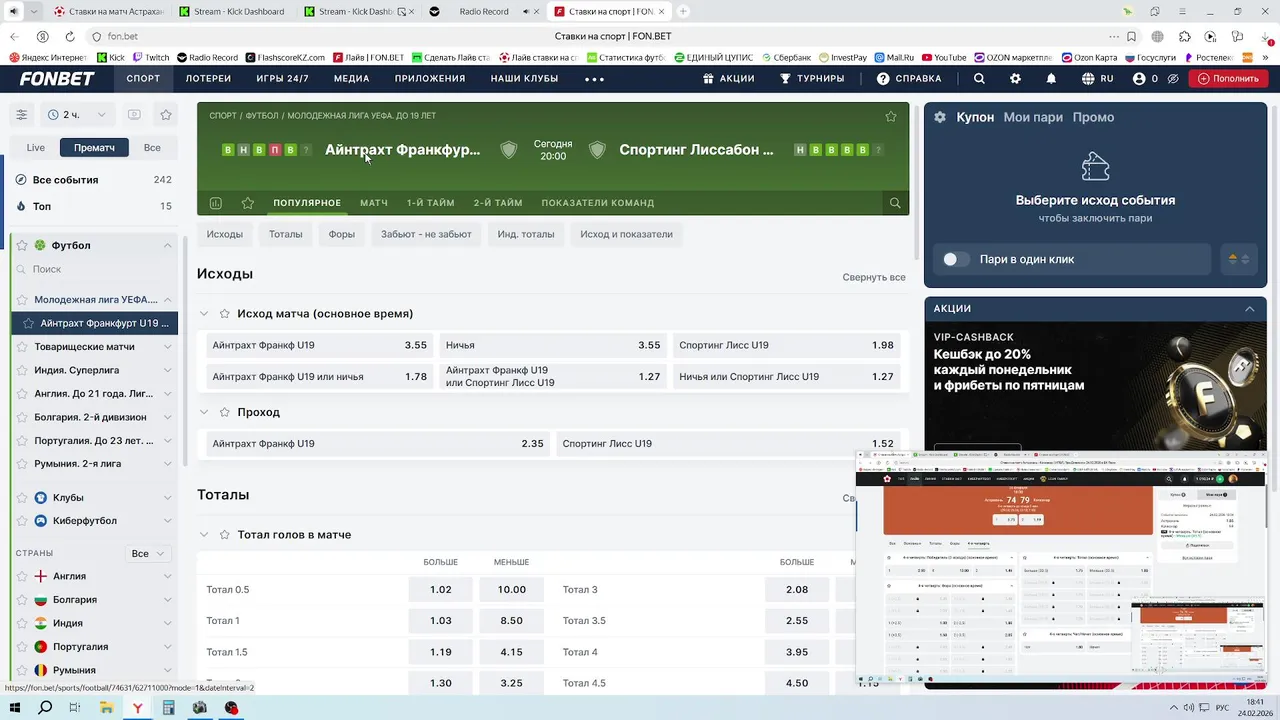Image resolution: width=1280 pixels, height=720 pixels.
Task: Open Windows Start menu
Action: point(14,708)
